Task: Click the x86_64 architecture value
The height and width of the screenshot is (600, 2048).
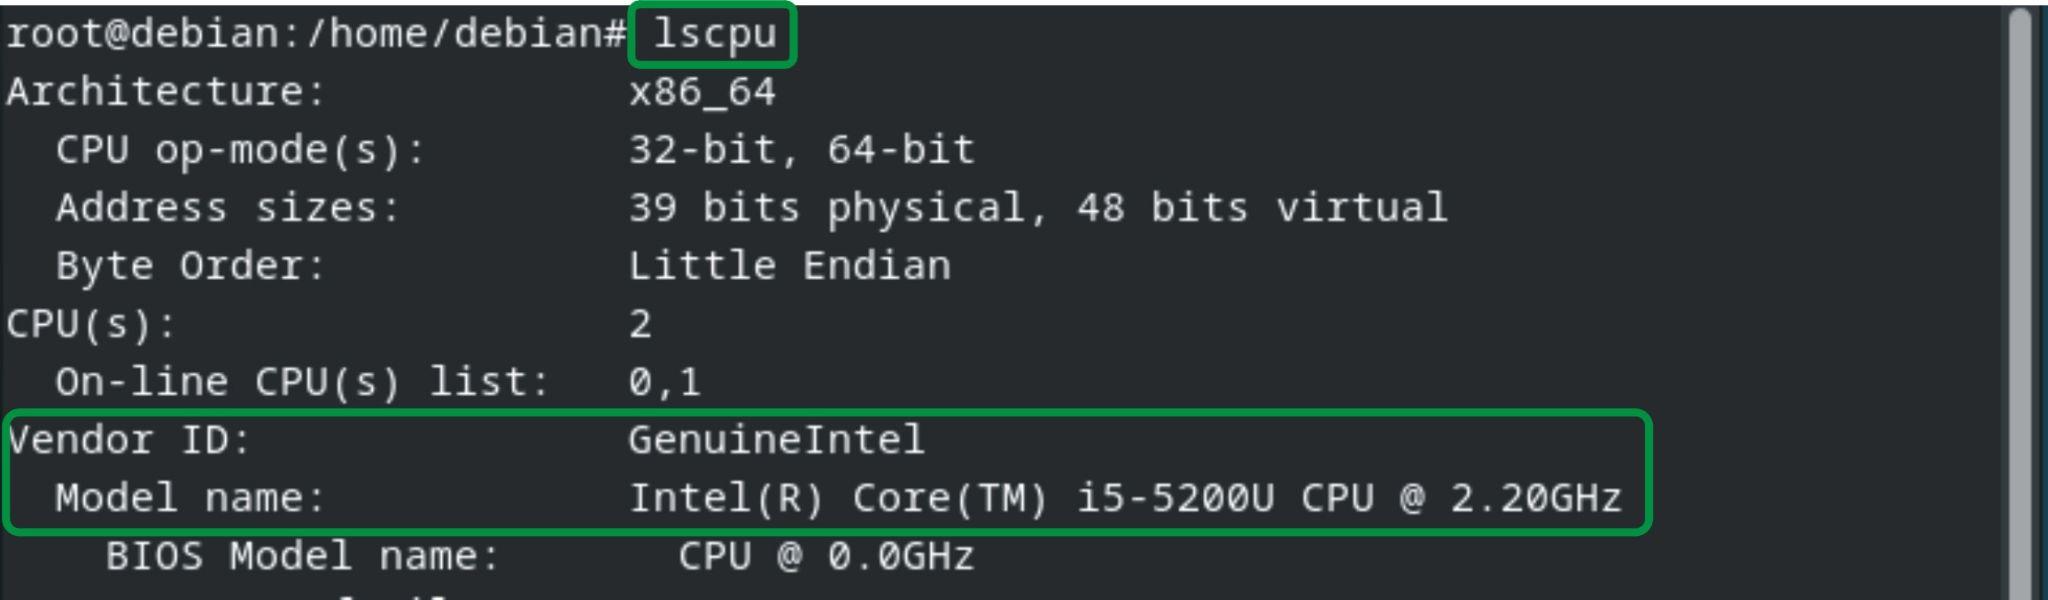Action: tap(702, 92)
